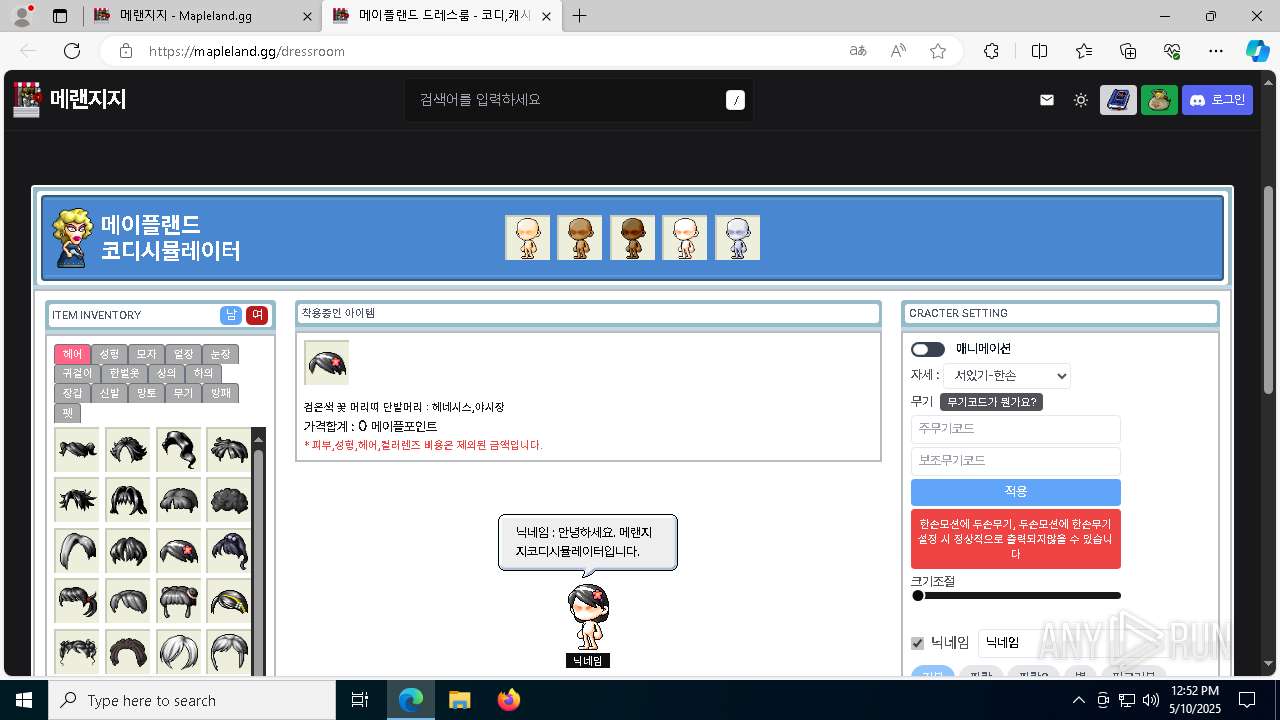1280x720 pixels.
Task: Switch to the 헤어 category tab
Action: (x=73, y=354)
